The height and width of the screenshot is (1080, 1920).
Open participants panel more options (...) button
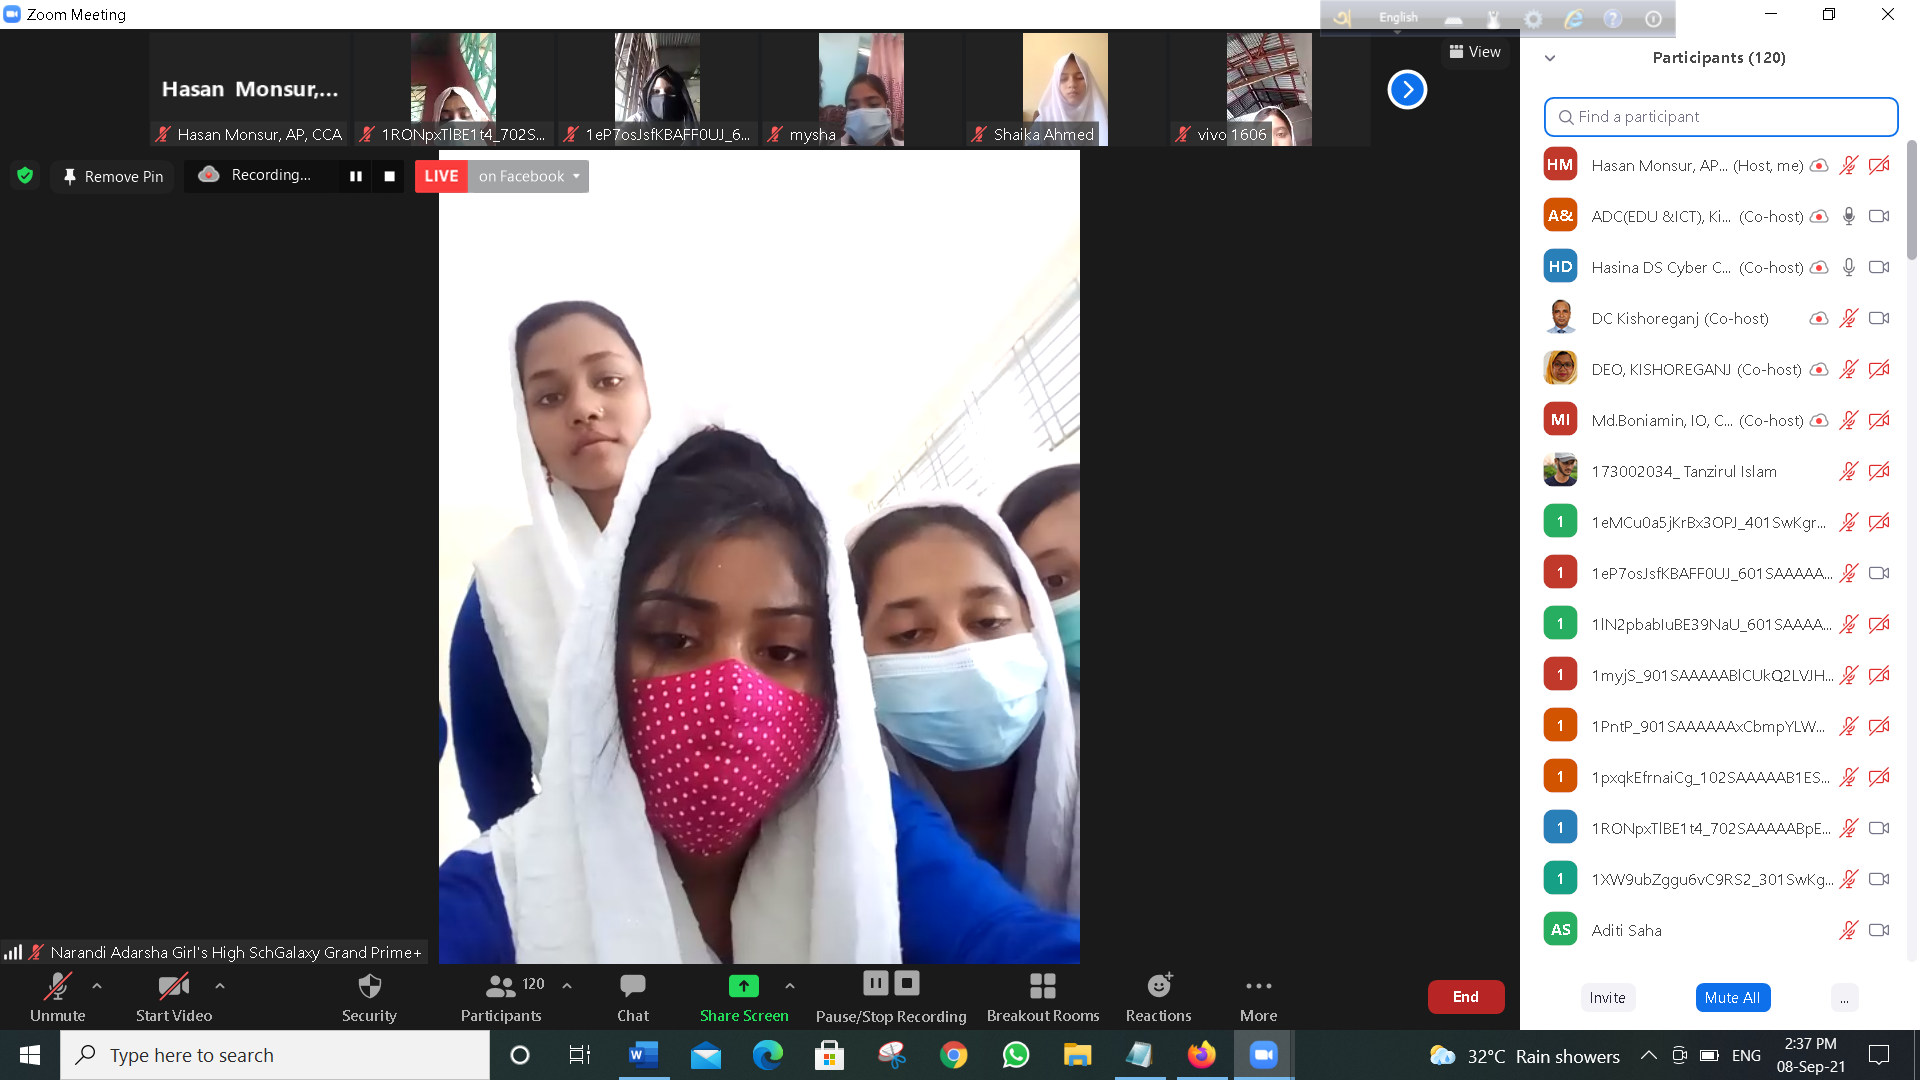tap(1844, 998)
